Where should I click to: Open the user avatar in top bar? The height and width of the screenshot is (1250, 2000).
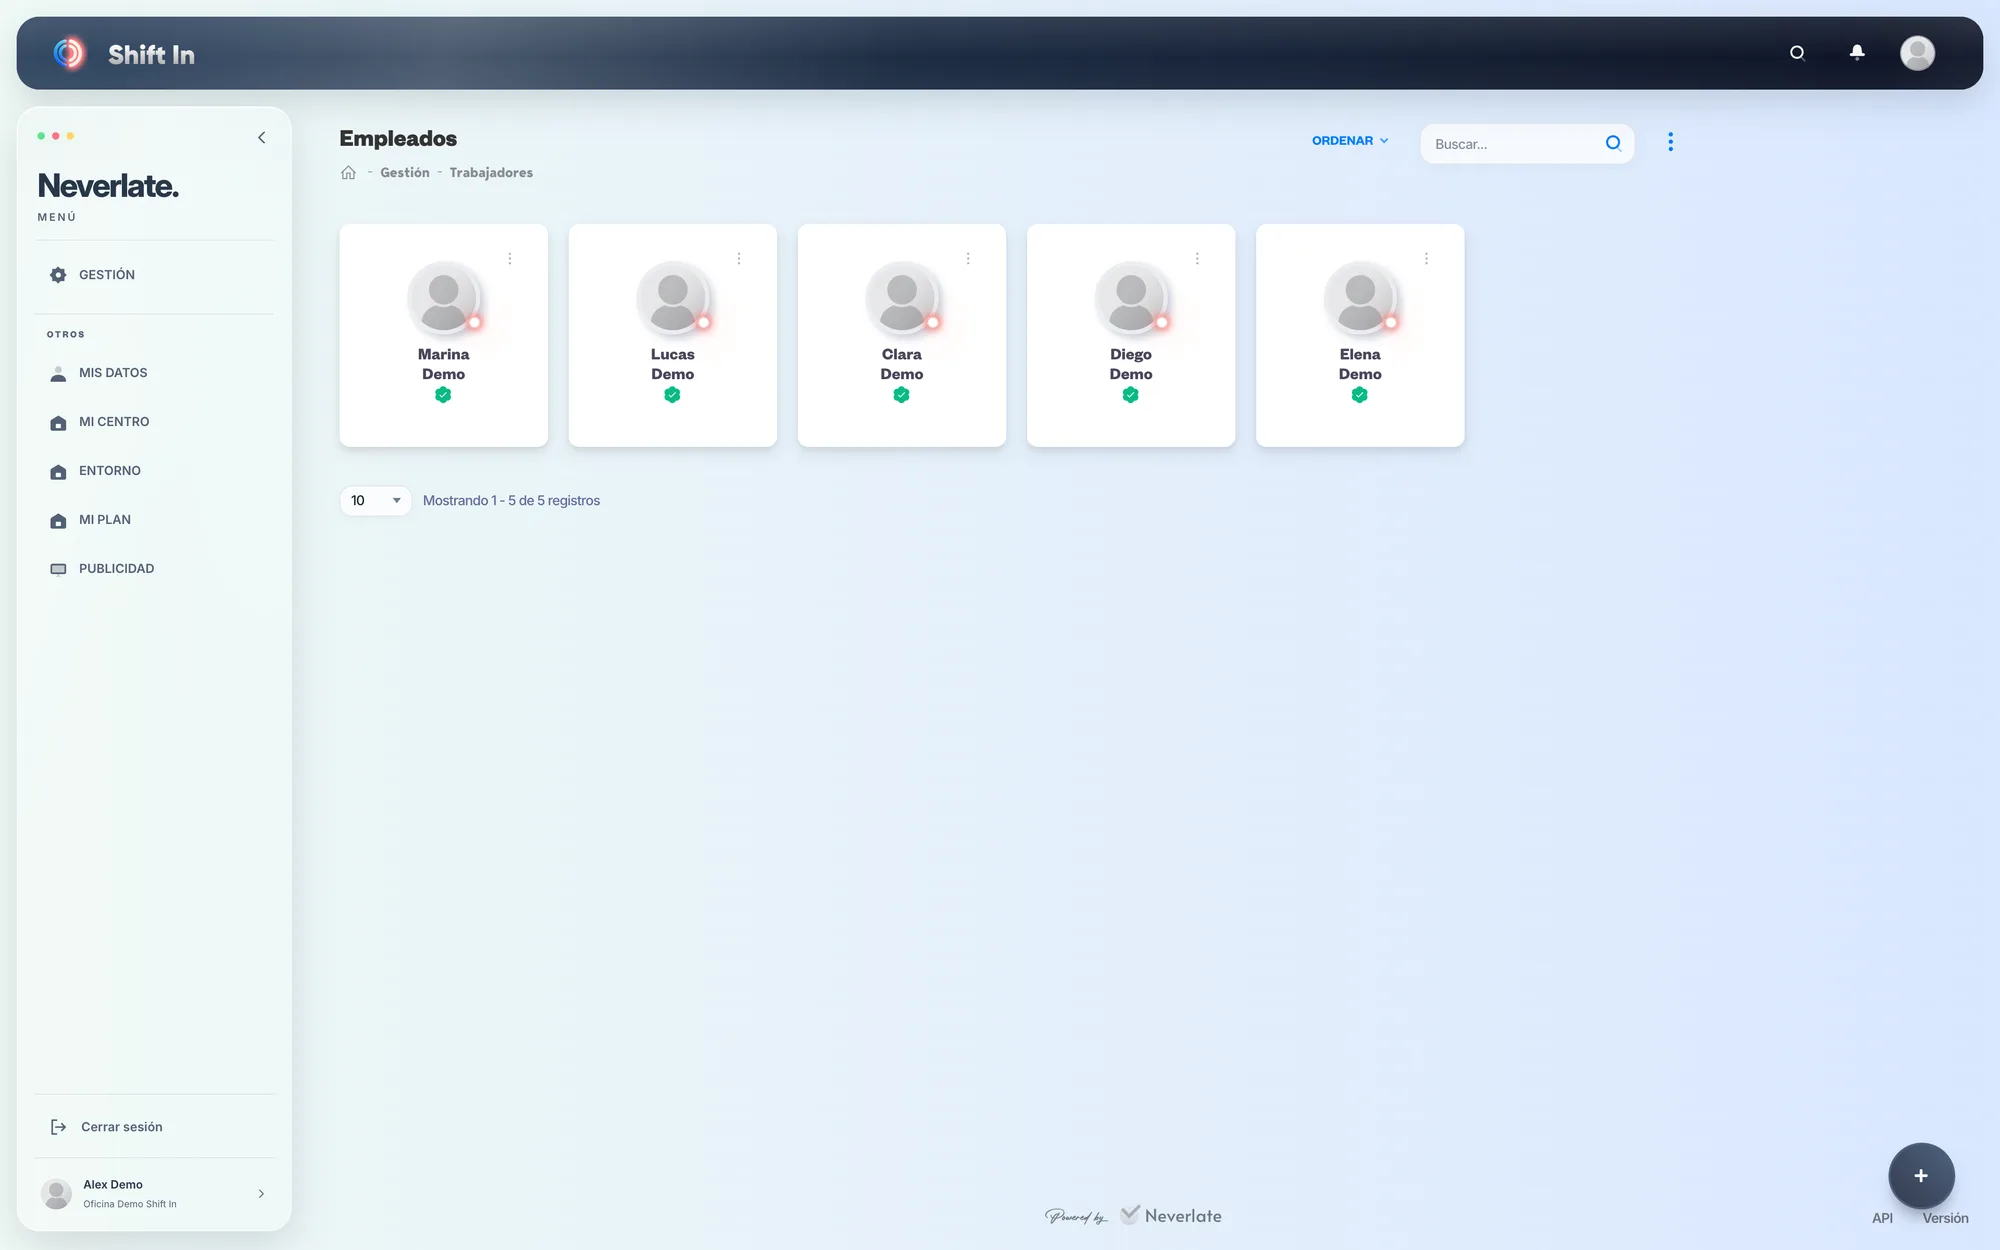[x=1917, y=53]
